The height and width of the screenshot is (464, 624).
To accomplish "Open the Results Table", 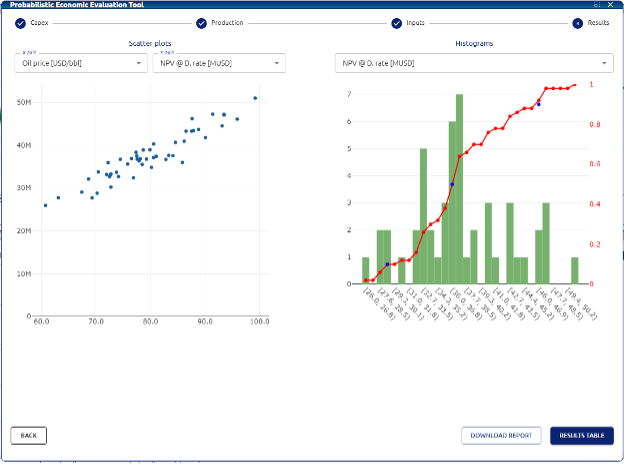I will tap(581, 435).
